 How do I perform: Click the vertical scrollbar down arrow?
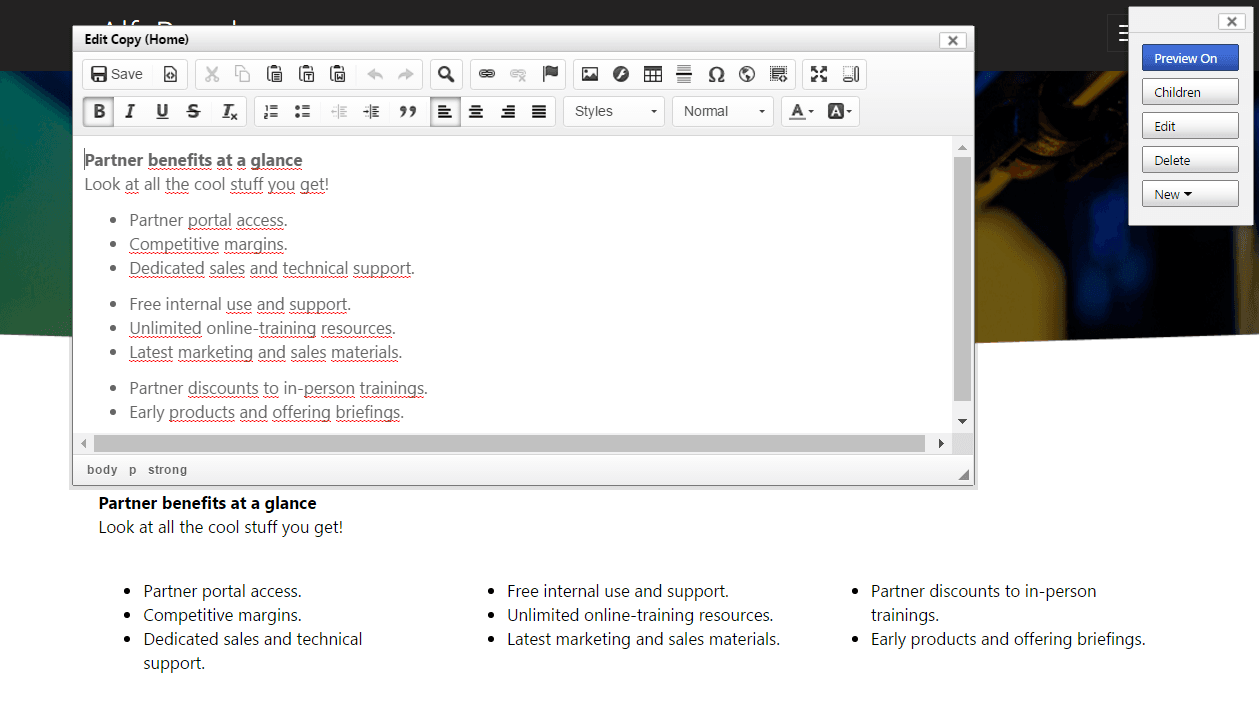click(962, 422)
